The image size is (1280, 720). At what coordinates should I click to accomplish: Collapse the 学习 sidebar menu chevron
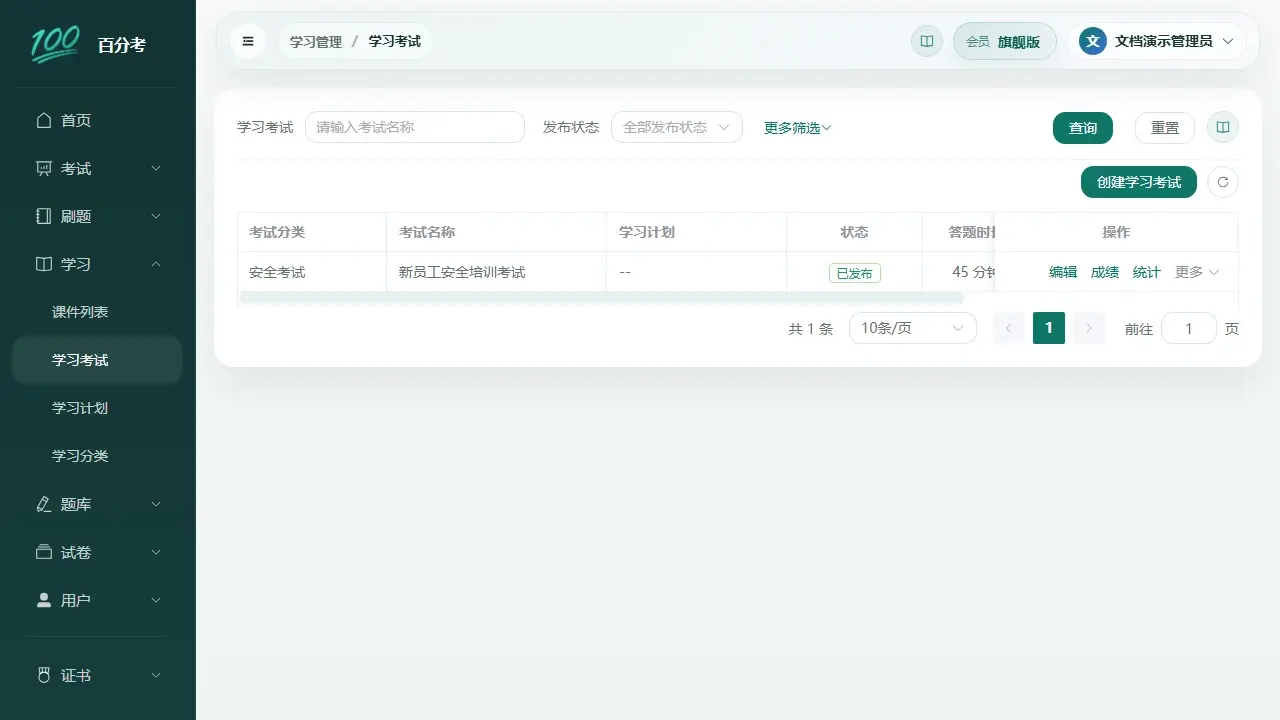156,264
